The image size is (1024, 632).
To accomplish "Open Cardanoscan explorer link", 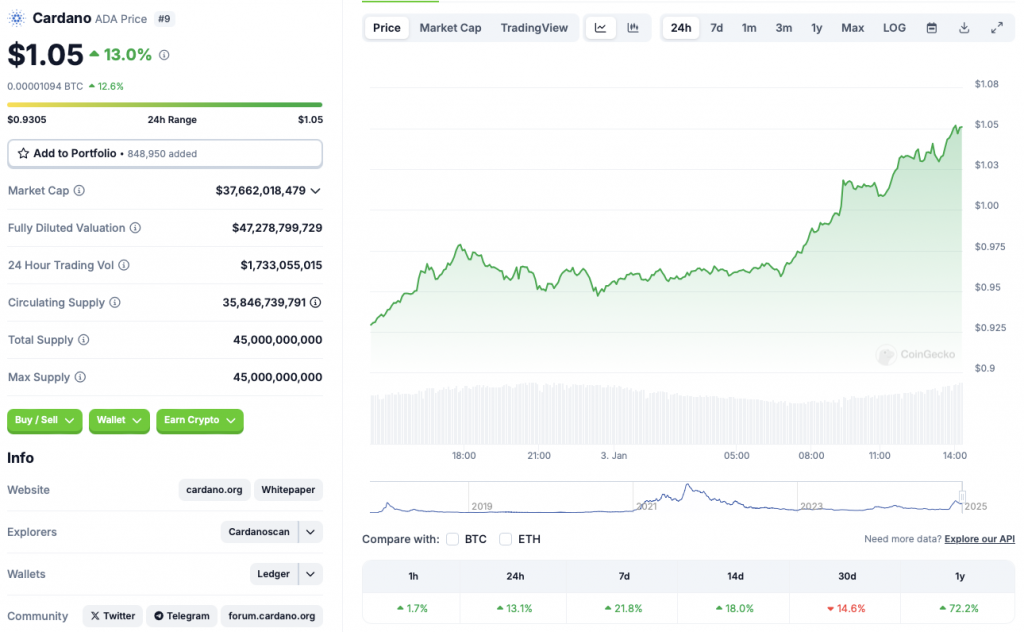I will [259, 531].
